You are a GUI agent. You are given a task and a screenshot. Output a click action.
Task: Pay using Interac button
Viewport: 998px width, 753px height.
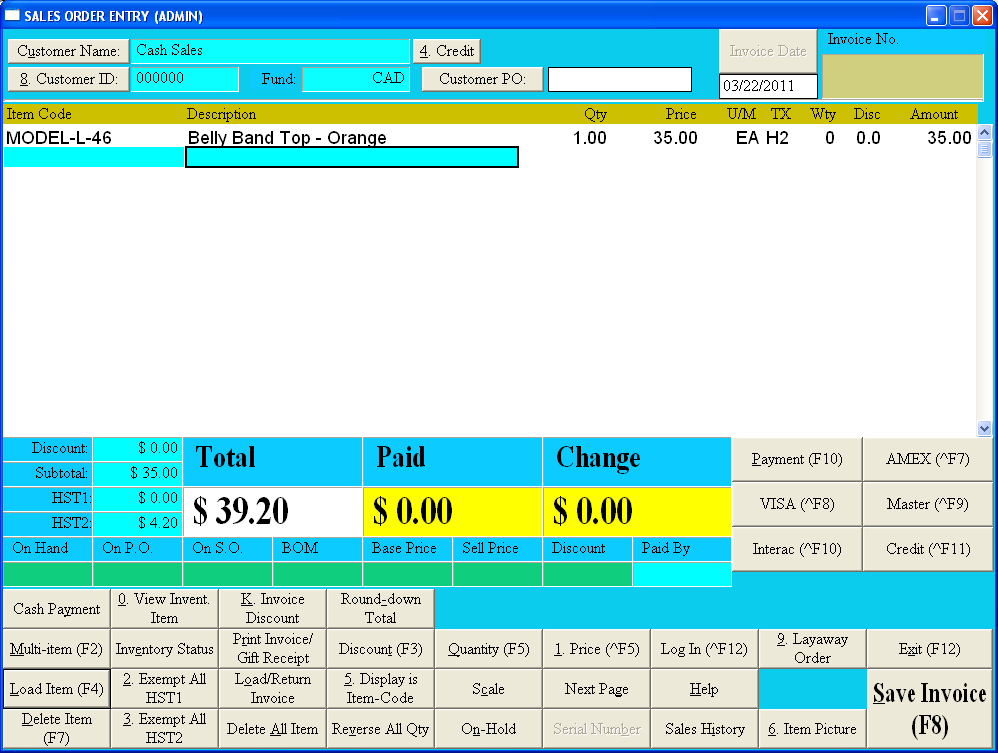tap(797, 549)
